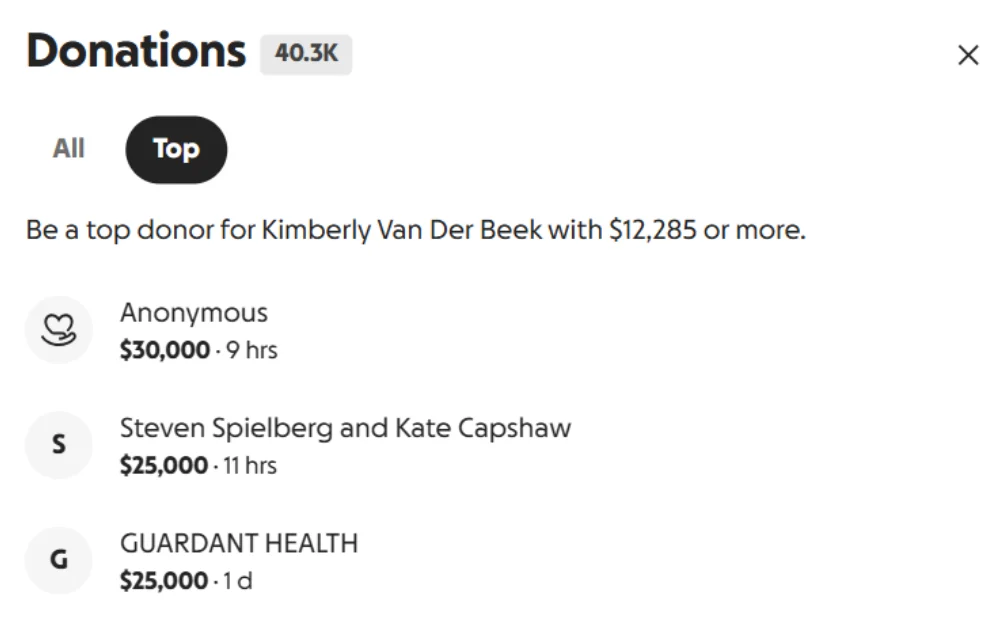Click the "S" avatar for Steven Spielberg
The width and height of the screenshot is (1000, 623).
pyautogui.click(x=58, y=445)
